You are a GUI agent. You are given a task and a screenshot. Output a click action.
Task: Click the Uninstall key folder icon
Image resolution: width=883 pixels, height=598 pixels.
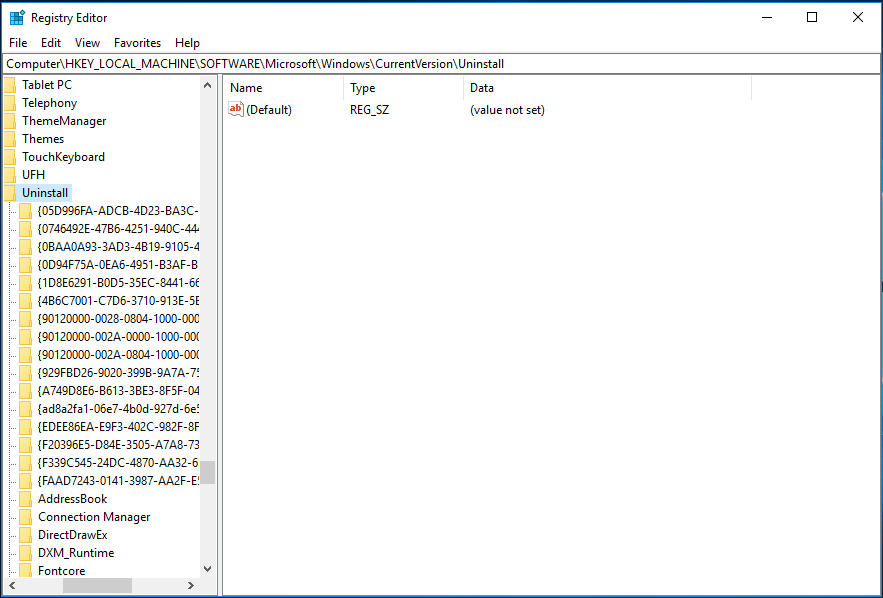pyautogui.click(x=10, y=193)
